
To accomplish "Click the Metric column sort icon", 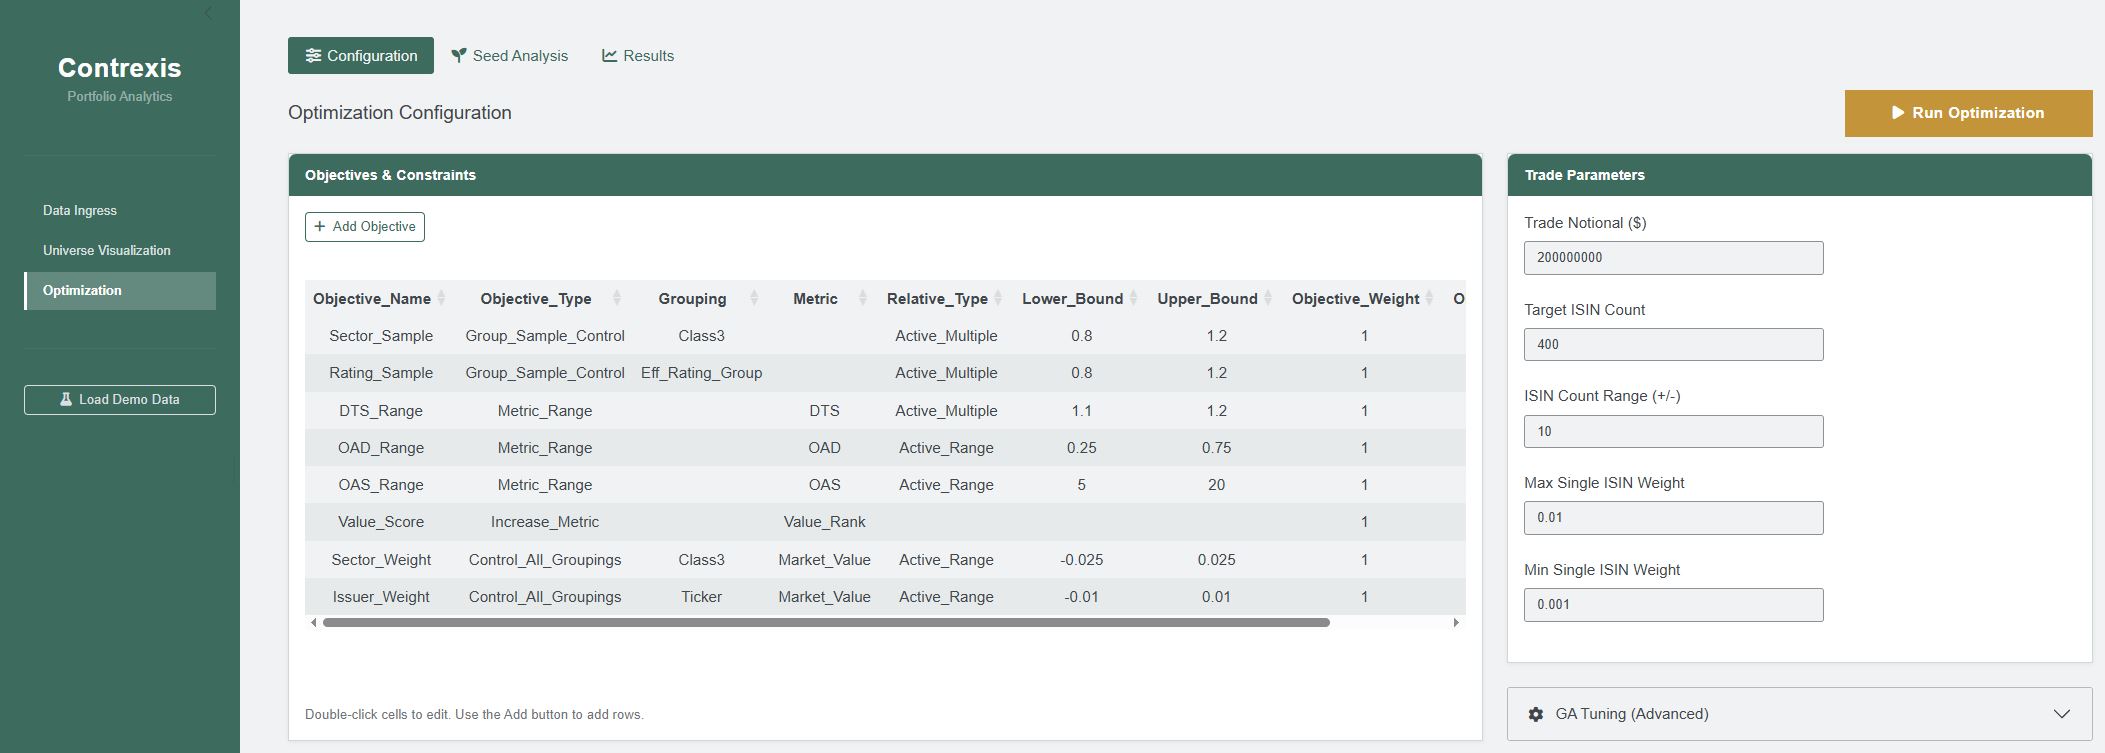I will pyautogui.click(x=862, y=299).
